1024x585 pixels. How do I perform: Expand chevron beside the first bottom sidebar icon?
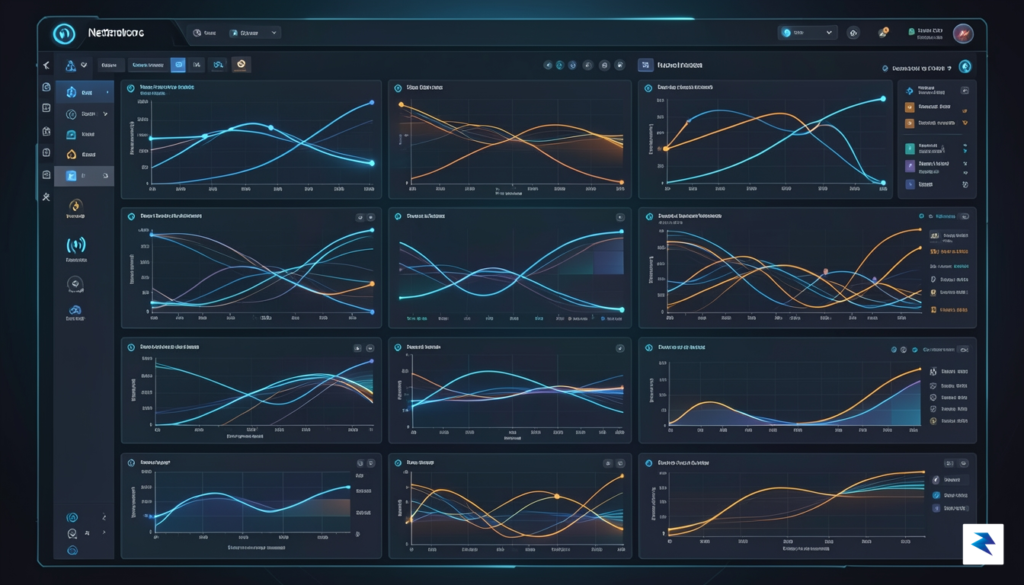(x=104, y=517)
